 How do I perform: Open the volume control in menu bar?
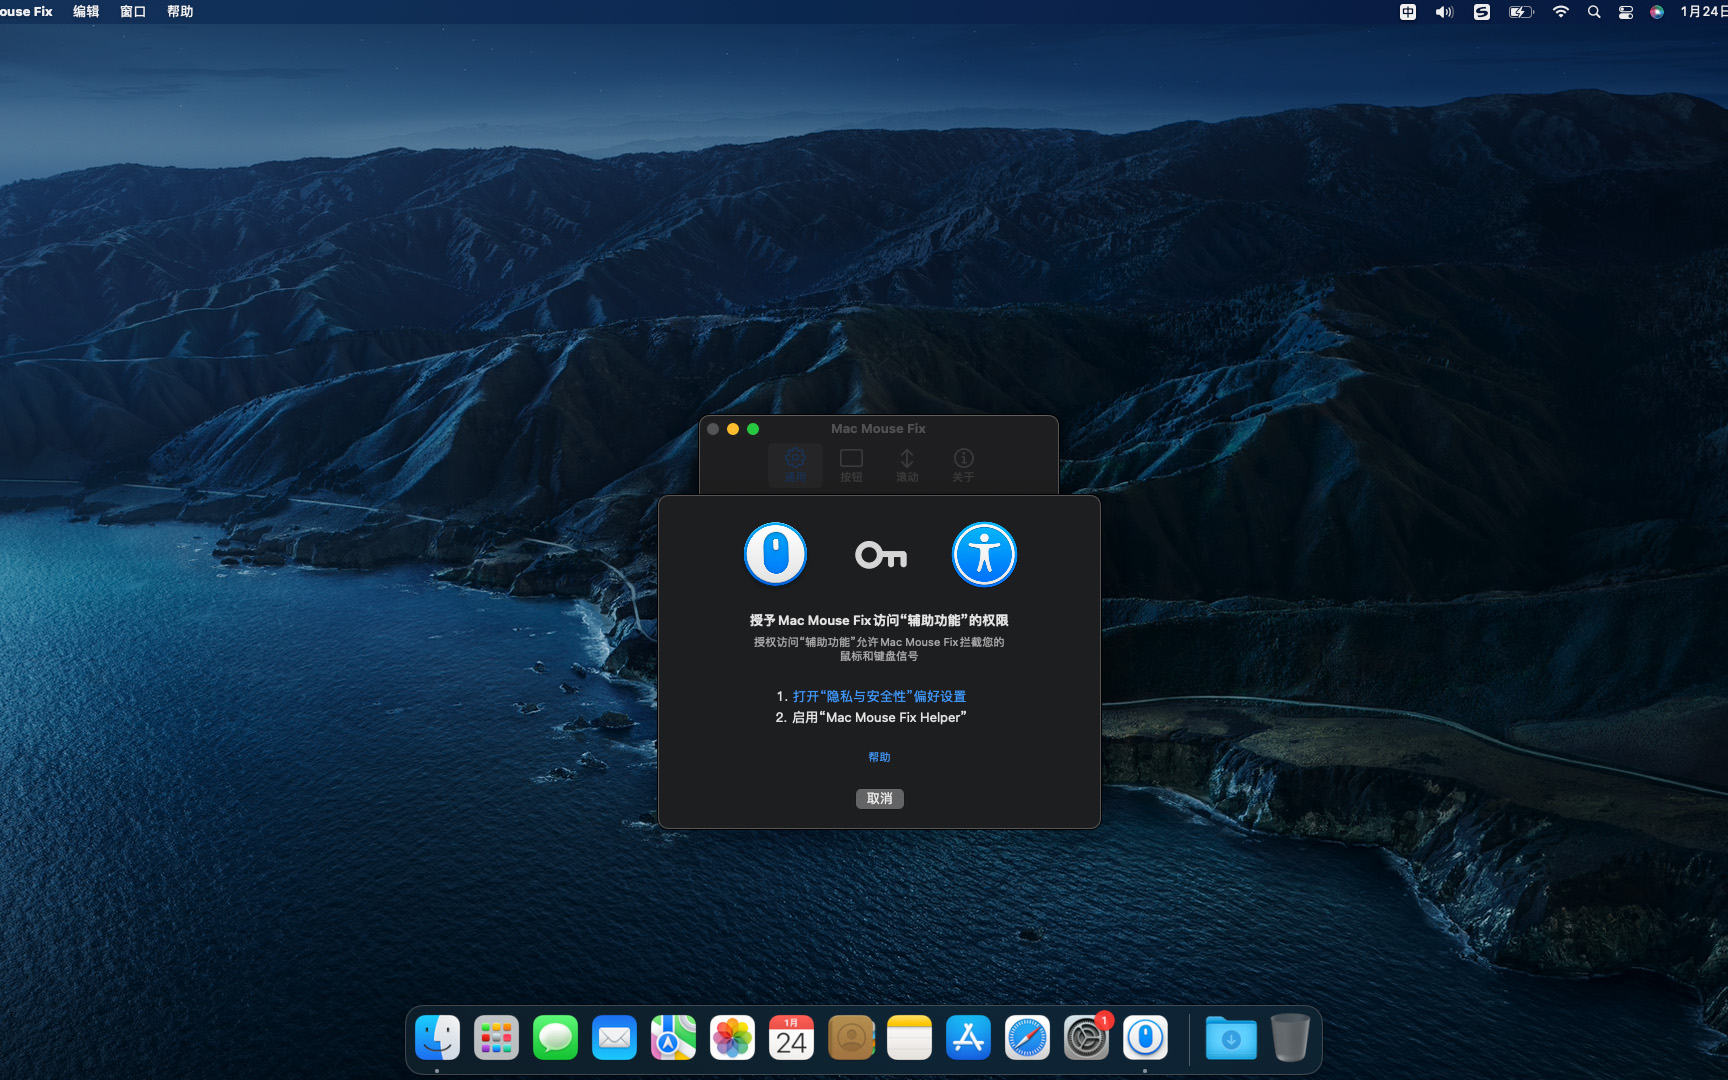(1444, 12)
